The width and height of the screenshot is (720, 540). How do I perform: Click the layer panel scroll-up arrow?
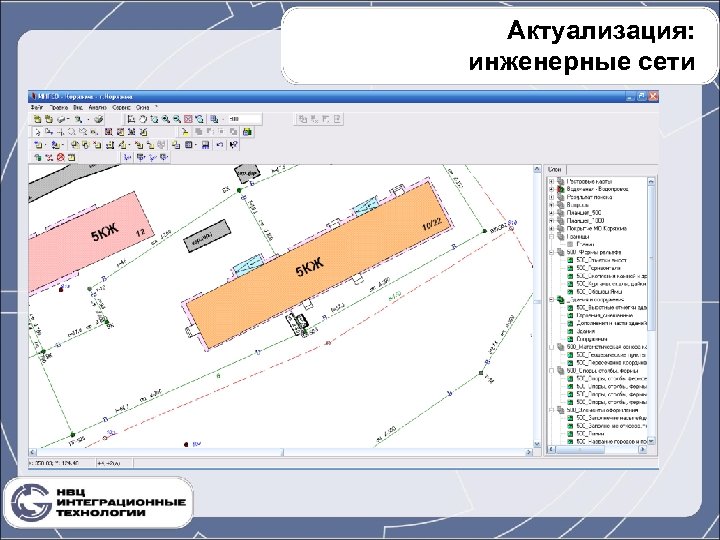(x=651, y=181)
